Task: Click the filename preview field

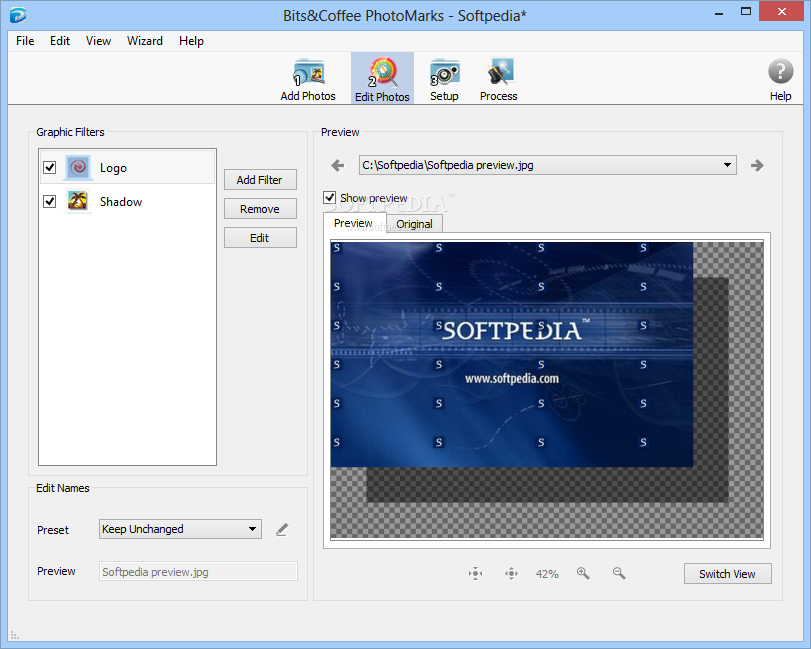Action: point(198,571)
